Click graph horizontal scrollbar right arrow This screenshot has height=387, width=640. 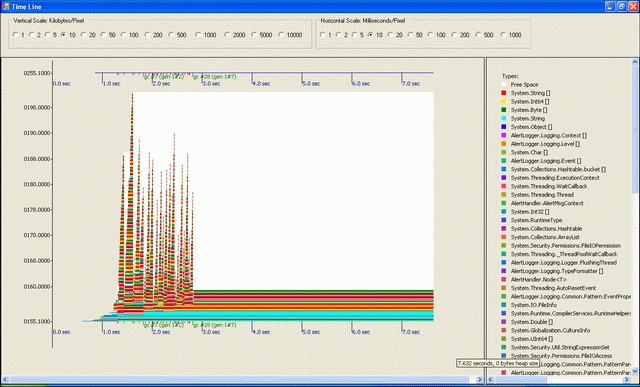coord(480,379)
